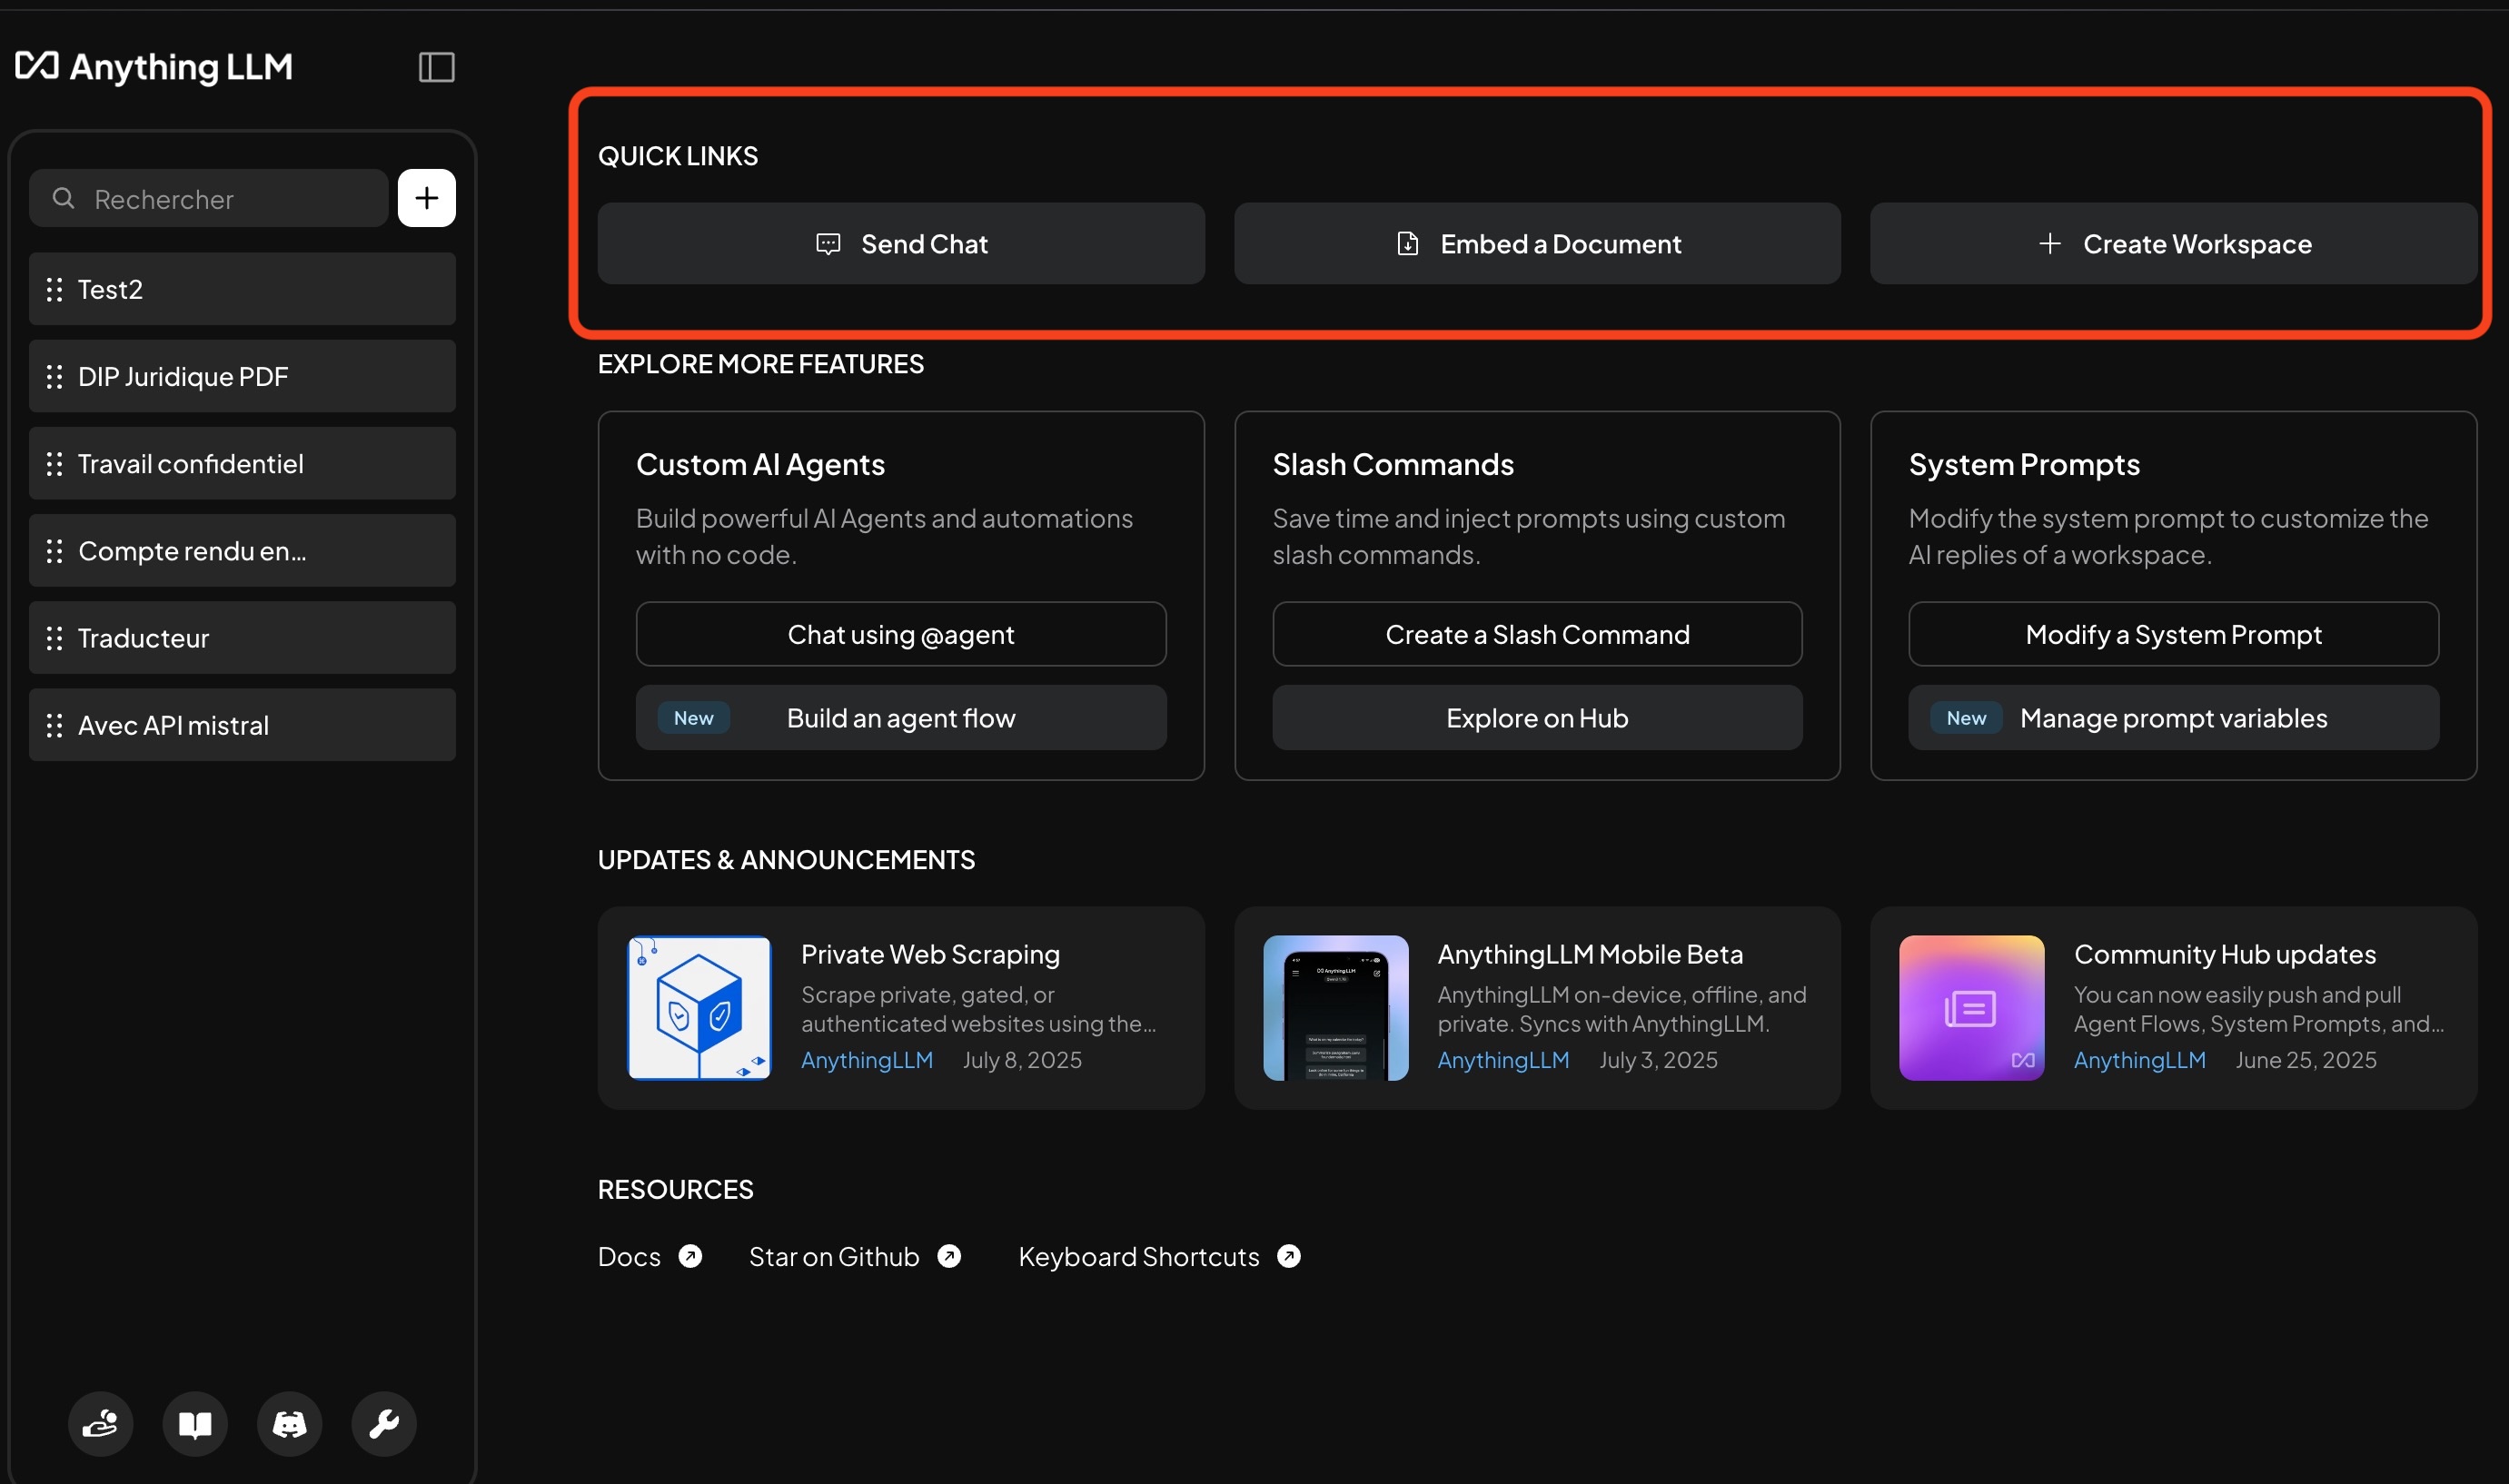Screen dimensions: 2509x1484
Task: Open the DIP Juridique PDF workspace
Action: pos(242,376)
